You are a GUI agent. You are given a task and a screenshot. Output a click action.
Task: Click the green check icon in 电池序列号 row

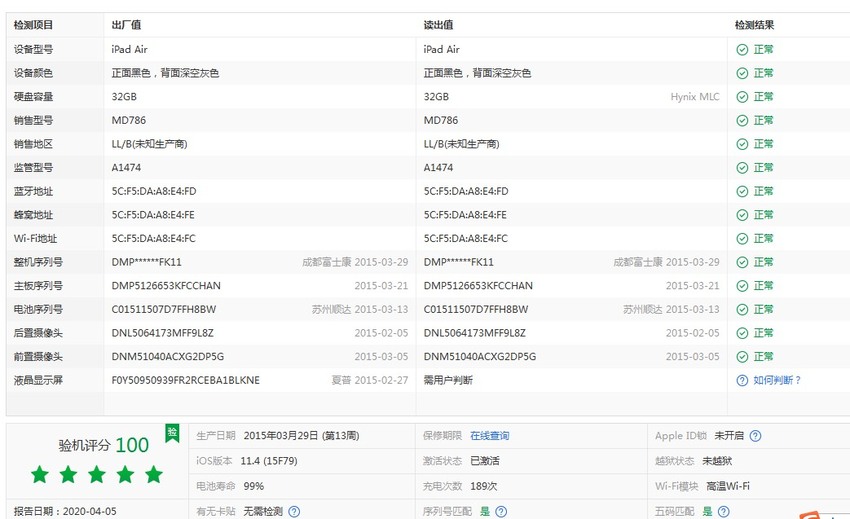click(742, 309)
